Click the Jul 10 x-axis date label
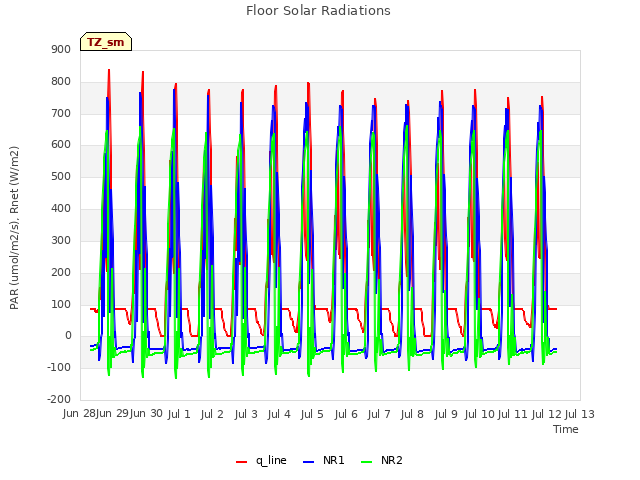The image size is (640, 480). (480, 414)
